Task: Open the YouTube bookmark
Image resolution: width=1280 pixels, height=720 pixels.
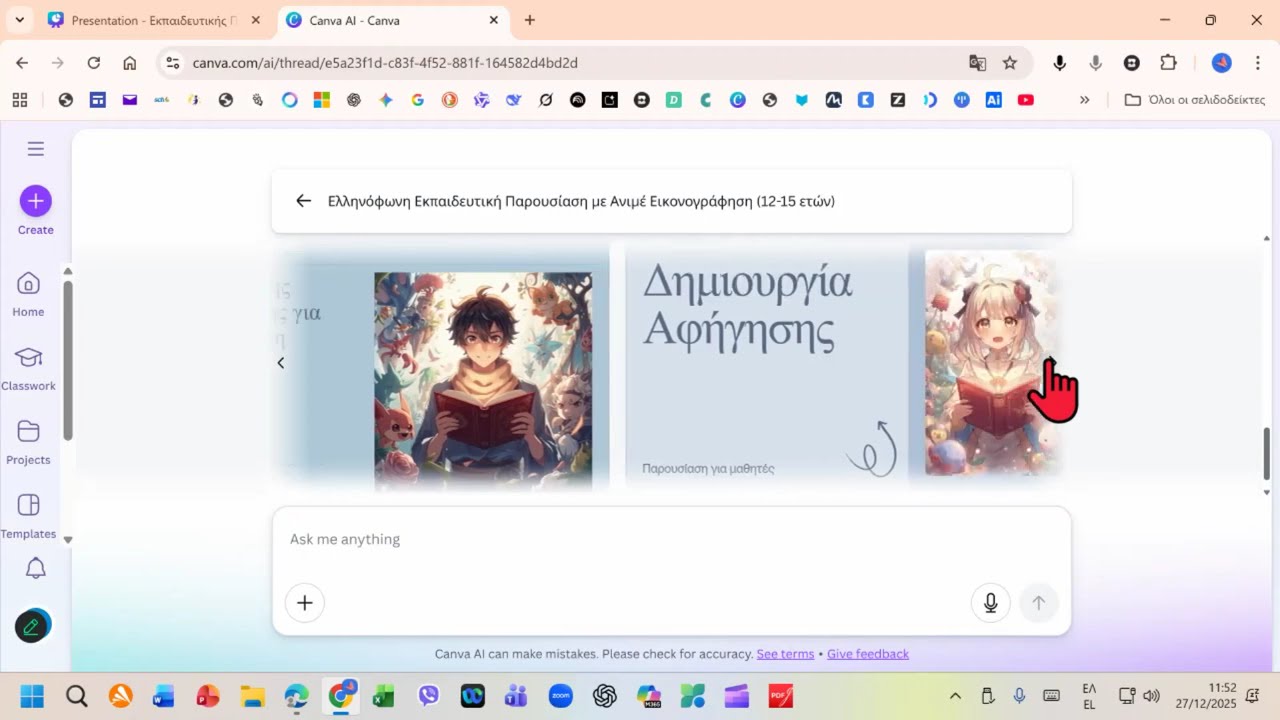Action: tap(1026, 100)
